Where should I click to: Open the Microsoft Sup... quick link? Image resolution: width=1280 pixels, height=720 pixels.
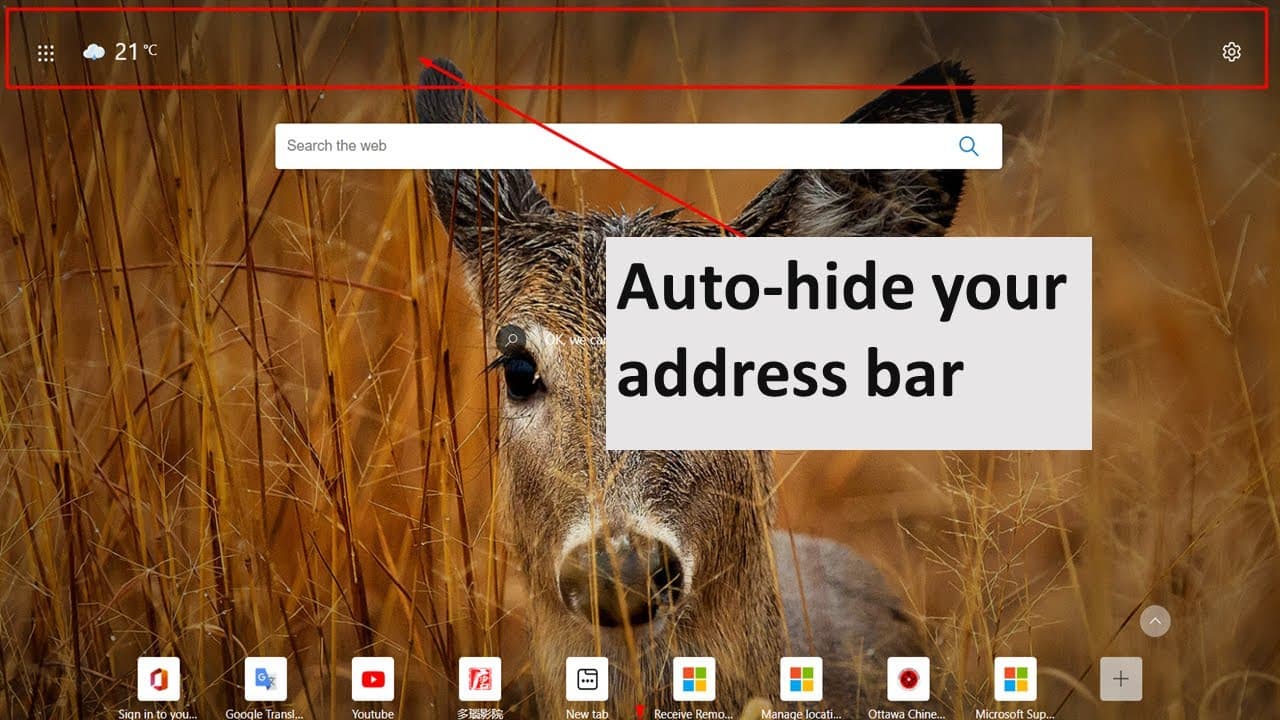pyautogui.click(x=1015, y=679)
